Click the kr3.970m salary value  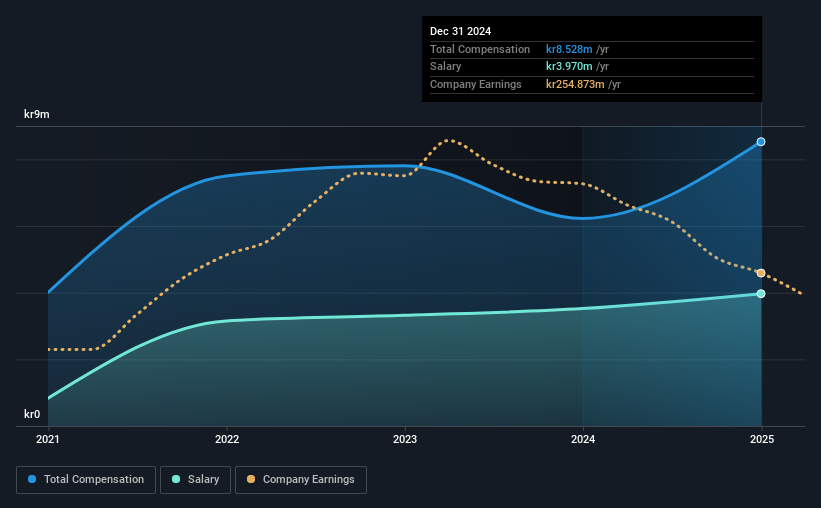(x=569, y=67)
